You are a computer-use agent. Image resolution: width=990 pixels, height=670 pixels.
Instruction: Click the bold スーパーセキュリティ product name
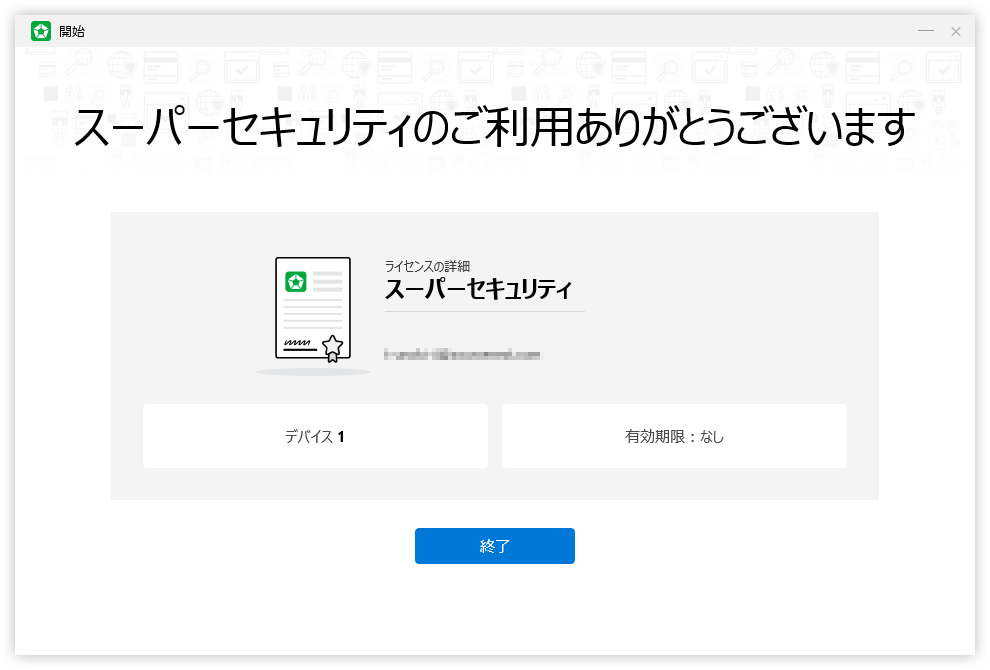[x=478, y=290]
